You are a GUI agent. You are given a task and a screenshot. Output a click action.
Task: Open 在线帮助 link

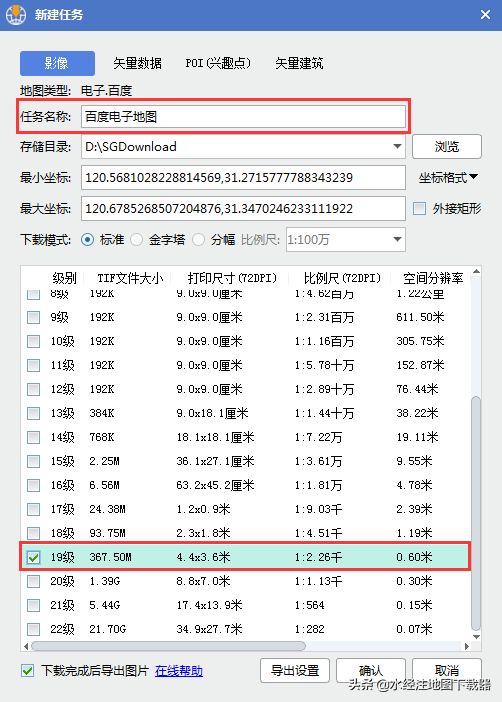click(x=179, y=671)
